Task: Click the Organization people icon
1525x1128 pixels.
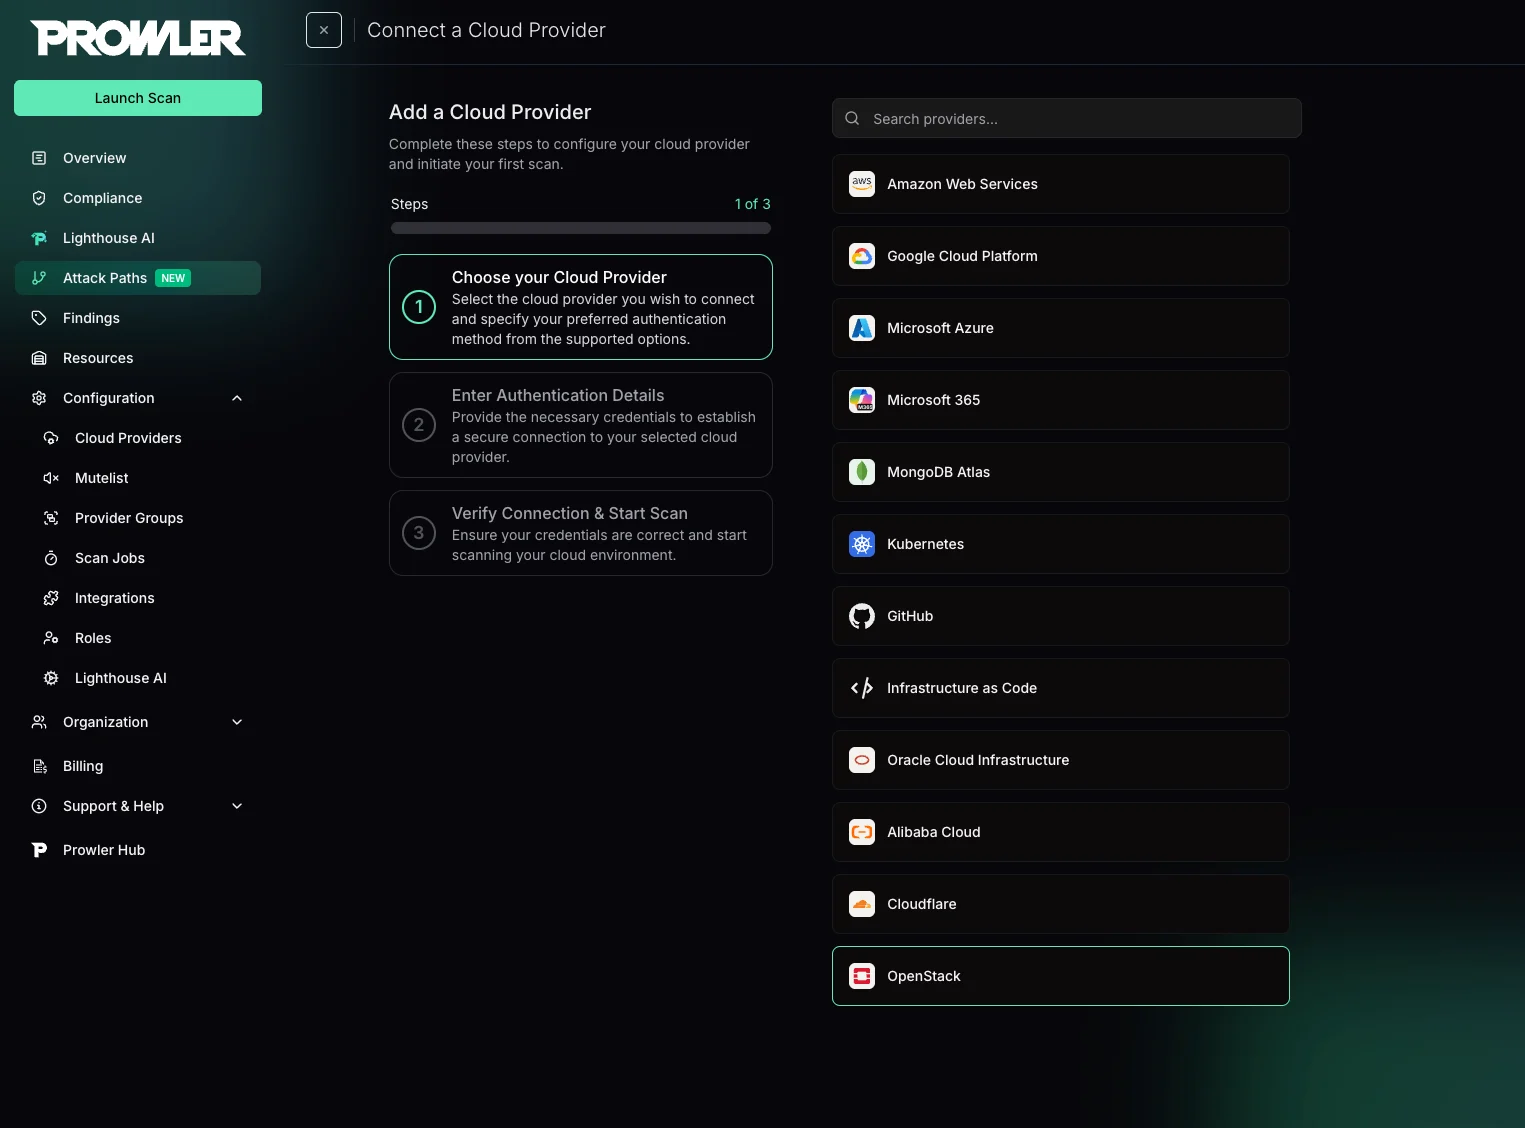Action: pyautogui.click(x=39, y=722)
